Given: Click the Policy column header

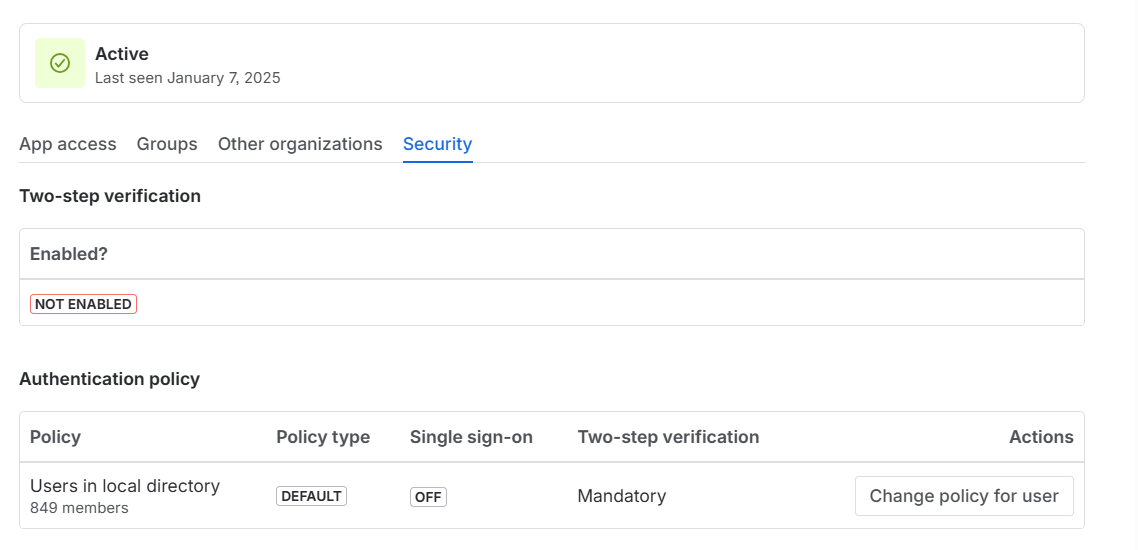Looking at the screenshot, I should pyautogui.click(x=55, y=437).
